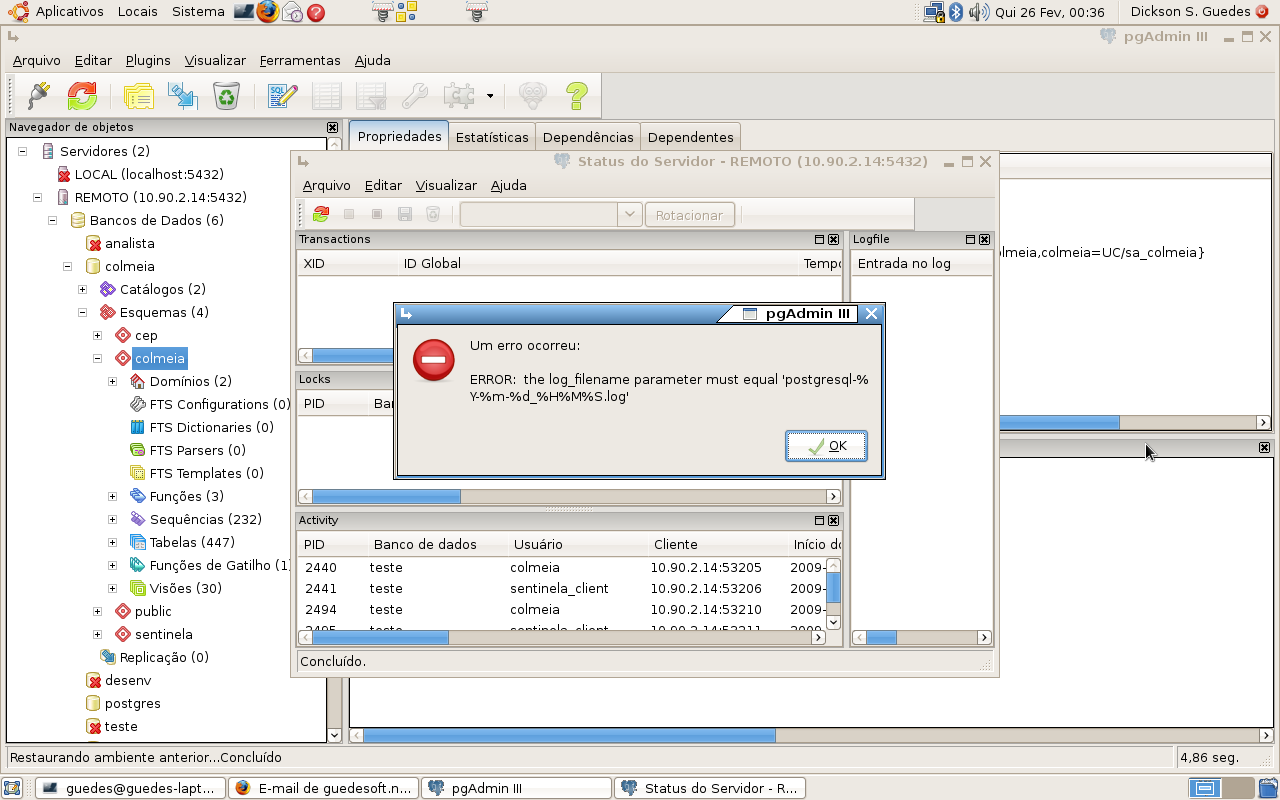Select the postgres database in tree
Viewport: 1280px width, 800px height.
(132, 703)
